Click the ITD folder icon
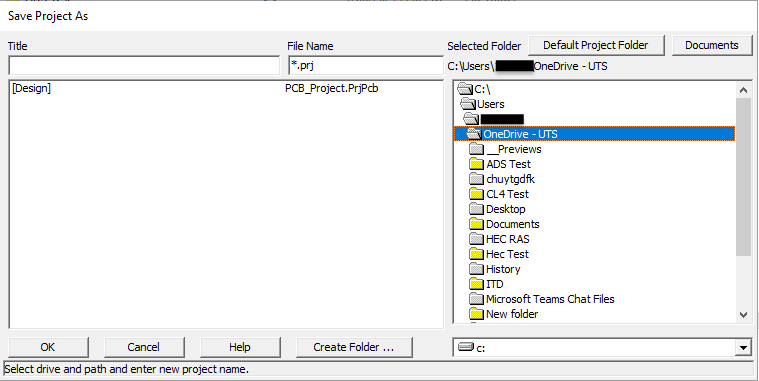 point(477,284)
